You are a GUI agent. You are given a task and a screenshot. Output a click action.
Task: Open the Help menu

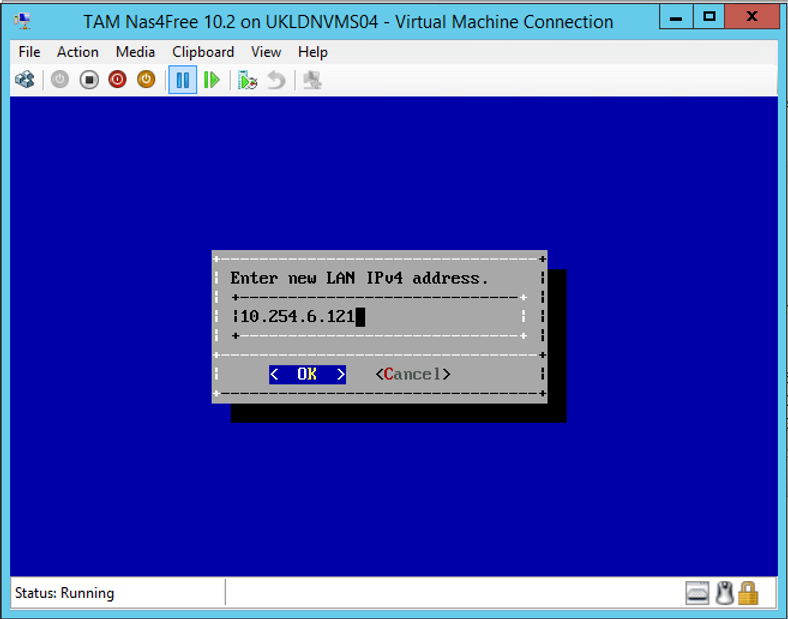tap(313, 52)
